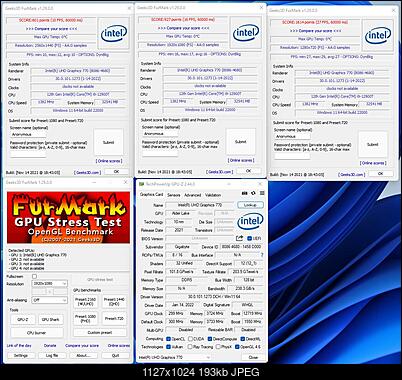Click Bus Interface question mark icon
The image size is (402, 380).
point(262,255)
